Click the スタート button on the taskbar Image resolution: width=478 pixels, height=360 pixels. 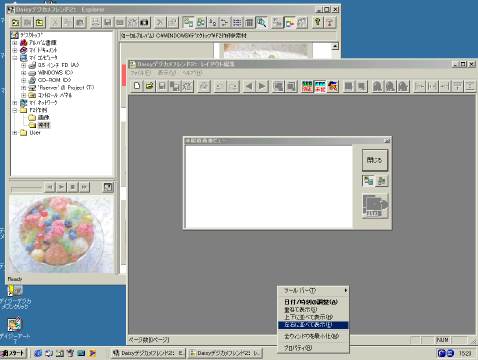click(x=13, y=353)
